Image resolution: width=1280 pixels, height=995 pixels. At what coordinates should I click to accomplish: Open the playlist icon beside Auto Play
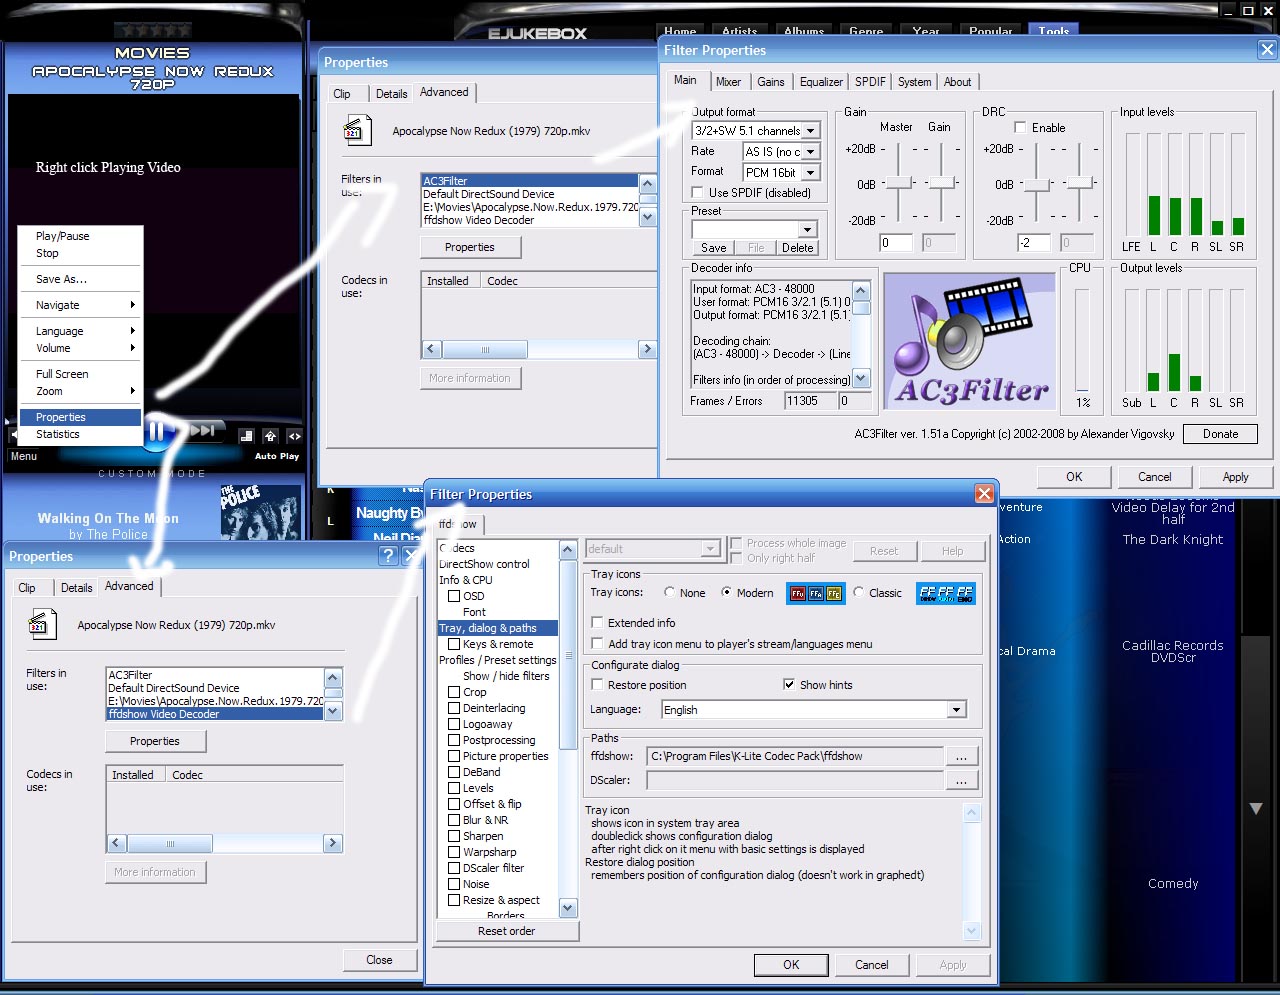245,436
